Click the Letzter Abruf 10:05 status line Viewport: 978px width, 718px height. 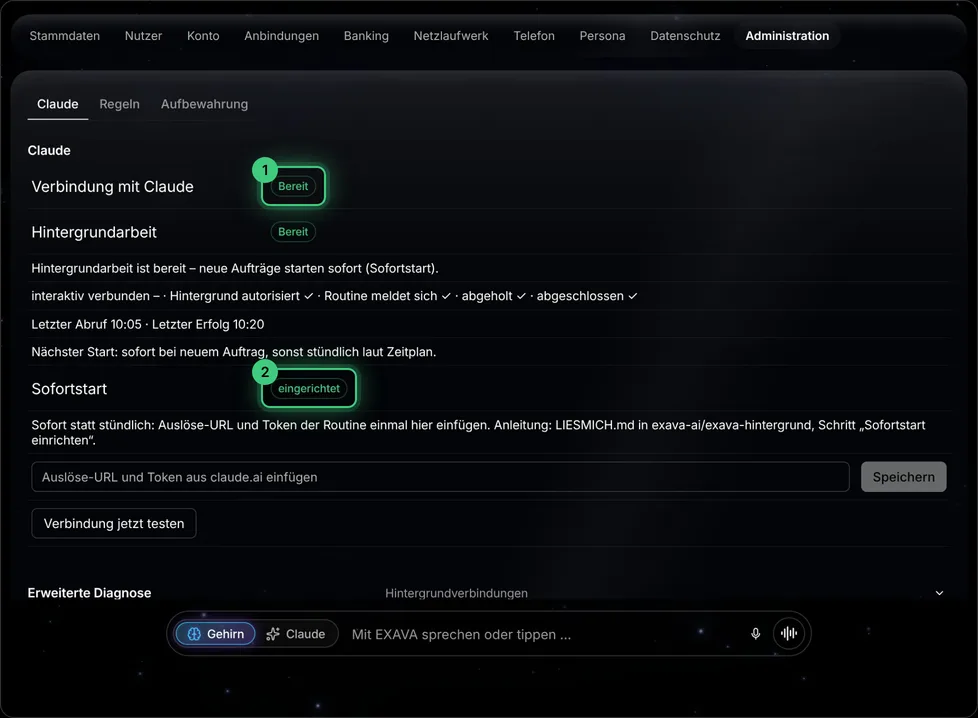click(148, 324)
